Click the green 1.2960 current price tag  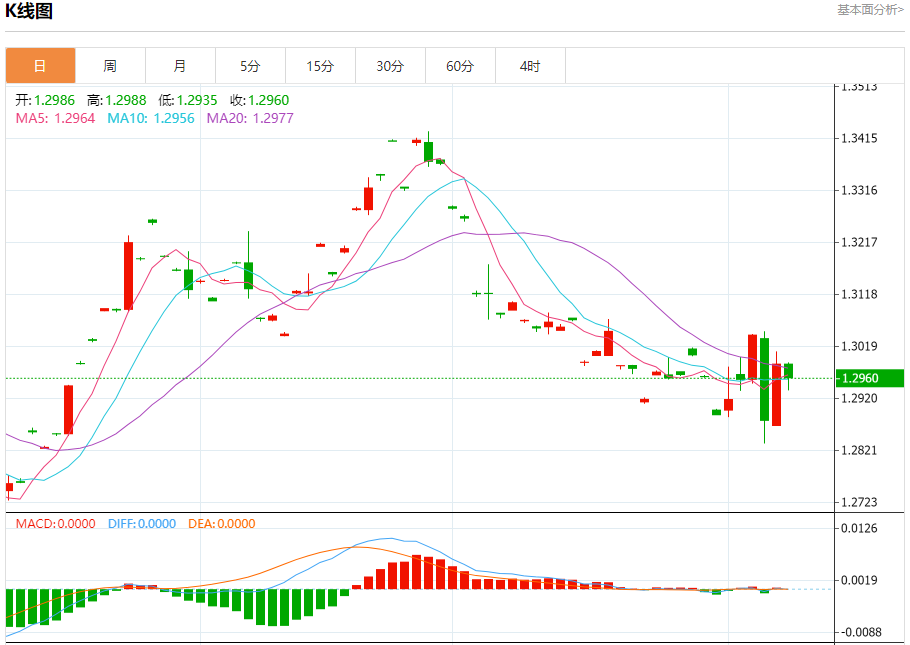pyautogui.click(x=869, y=378)
